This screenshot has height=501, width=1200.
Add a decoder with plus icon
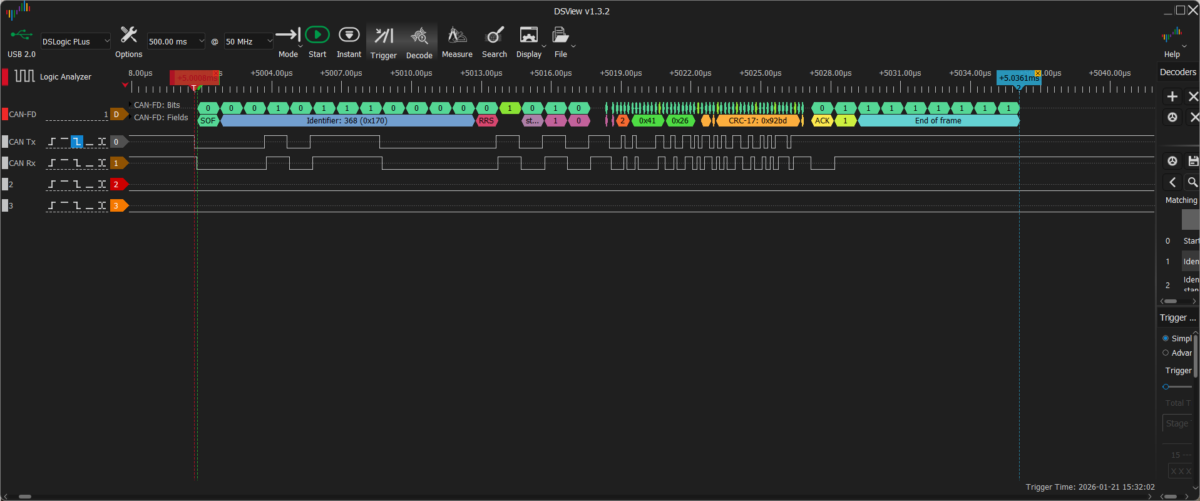coord(1172,97)
